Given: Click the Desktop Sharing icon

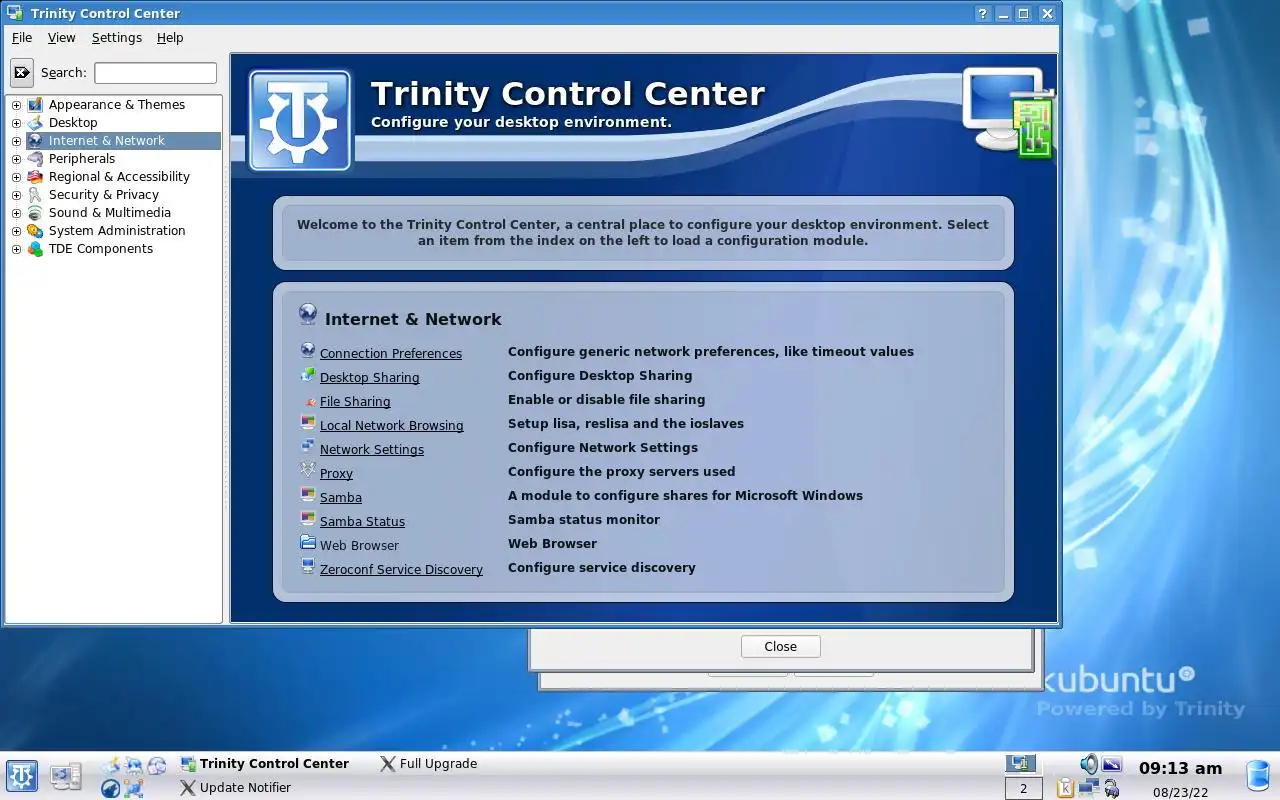Looking at the screenshot, I should click(x=308, y=375).
